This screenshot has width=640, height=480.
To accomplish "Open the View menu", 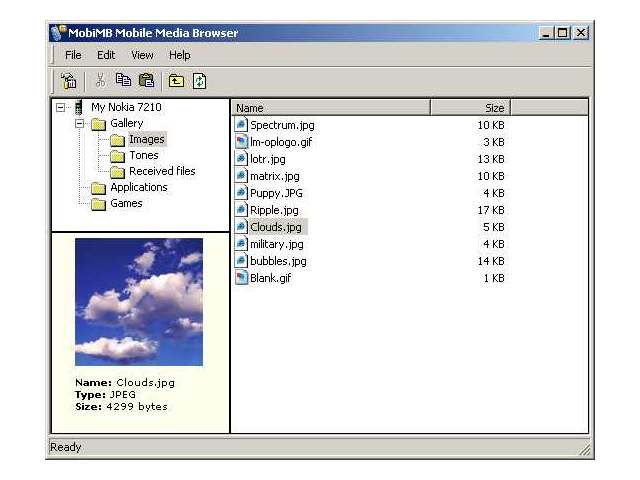I will coord(142,55).
